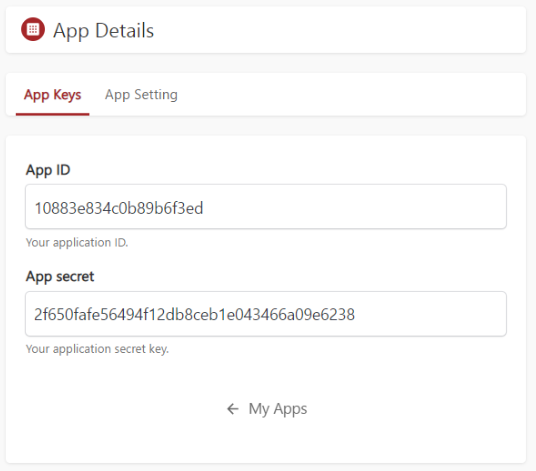The width and height of the screenshot is (536, 471).
Task: Focus the App ID input field
Action: pyautogui.click(x=266, y=207)
